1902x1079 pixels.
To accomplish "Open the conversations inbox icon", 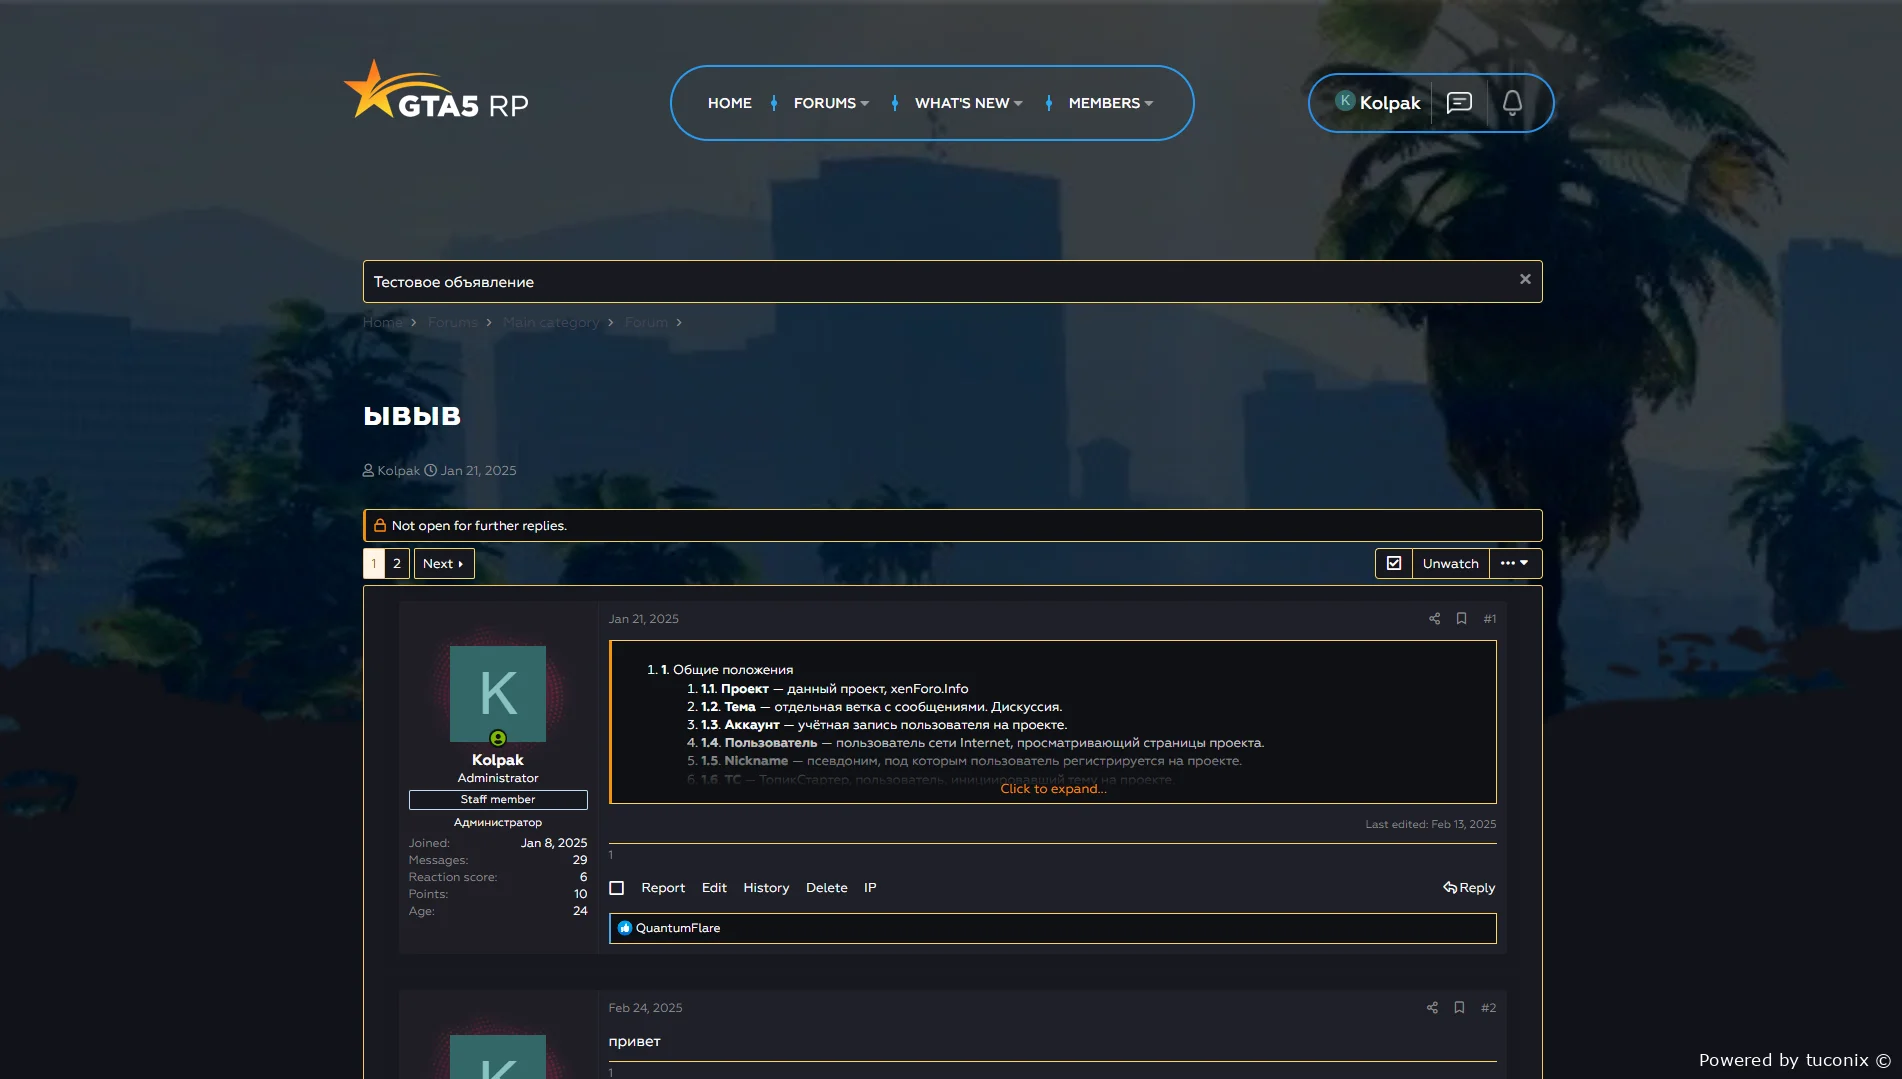I will 1459,103.
